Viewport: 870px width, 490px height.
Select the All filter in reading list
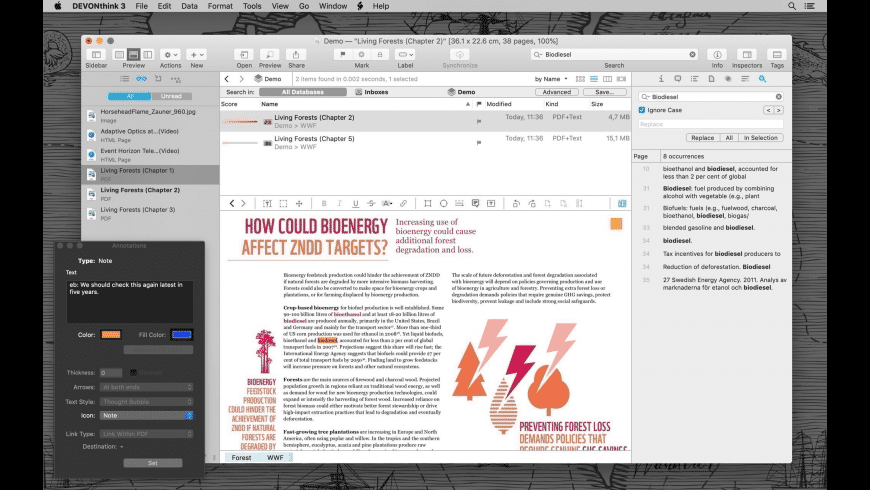coord(130,96)
